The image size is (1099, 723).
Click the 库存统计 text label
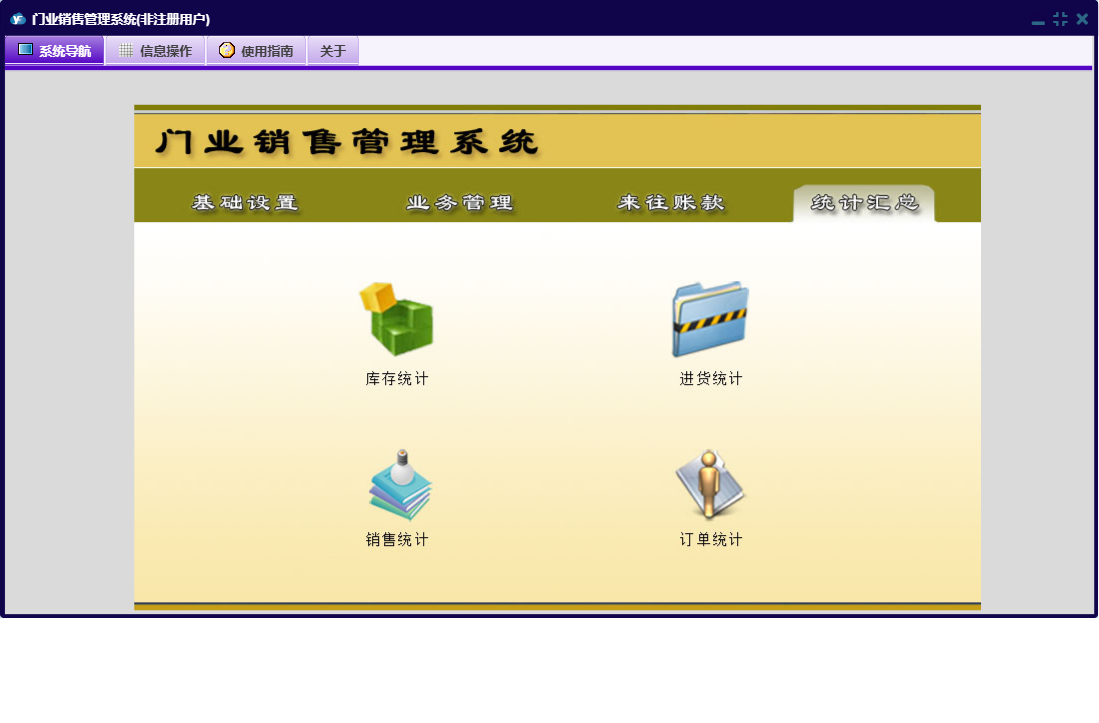coord(397,379)
